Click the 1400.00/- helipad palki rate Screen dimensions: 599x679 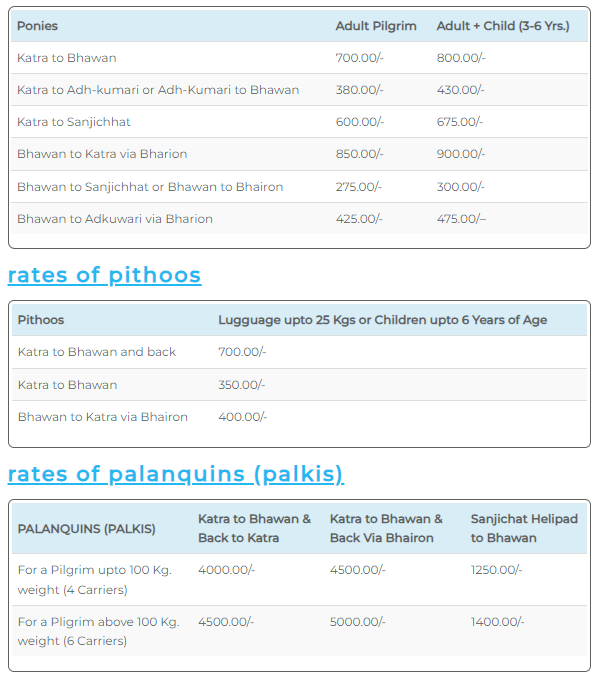coord(497,622)
